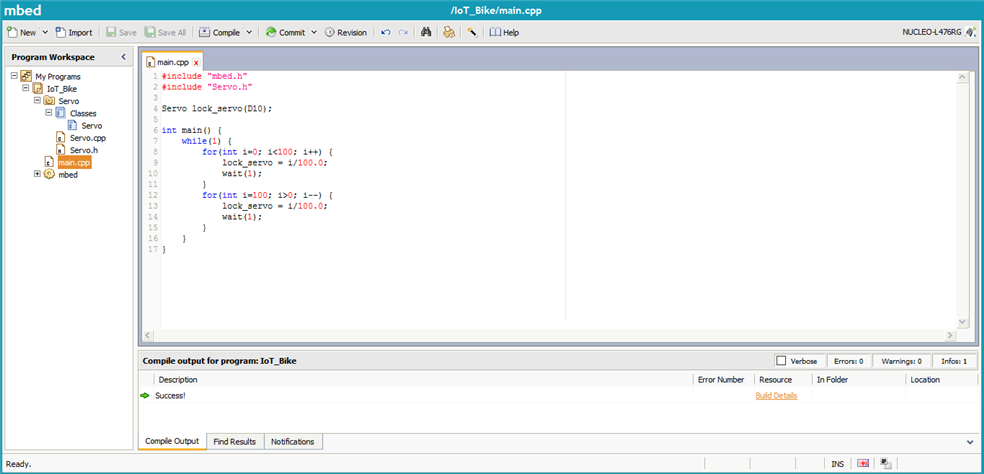This screenshot has height=474, width=984.
Task: Enable the Verbose checkbox
Action: [x=782, y=361]
